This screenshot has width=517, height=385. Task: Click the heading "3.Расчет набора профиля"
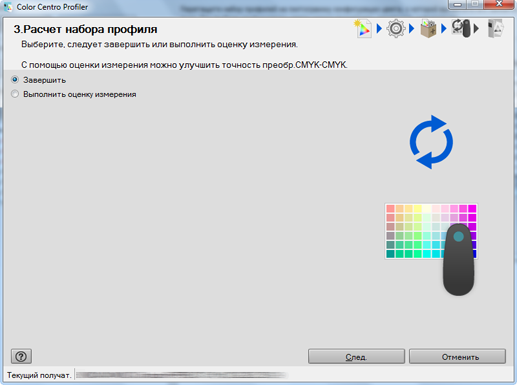point(85,29)
